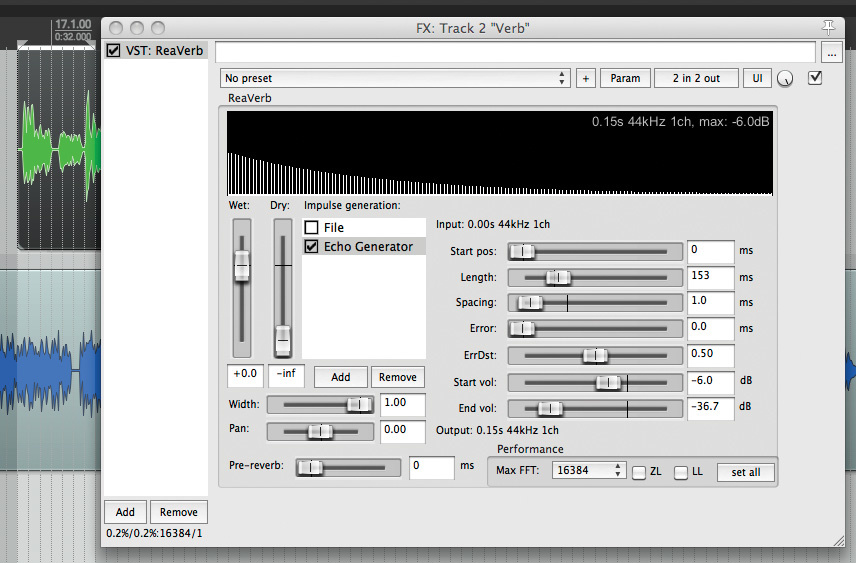Toggle the UI button

pos(757,78)
